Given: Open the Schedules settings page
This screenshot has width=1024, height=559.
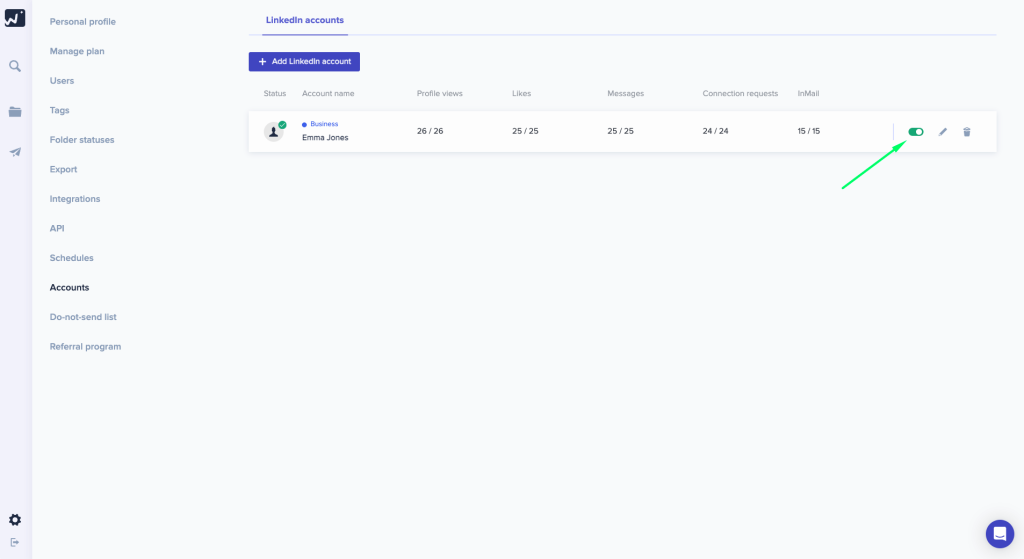Looking at the screenshot, I should pyautogui.click(x=71, y=258).
